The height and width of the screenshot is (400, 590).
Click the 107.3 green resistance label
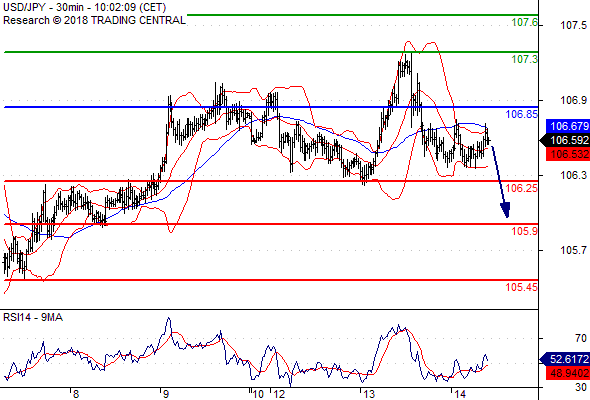coord(525,59)
